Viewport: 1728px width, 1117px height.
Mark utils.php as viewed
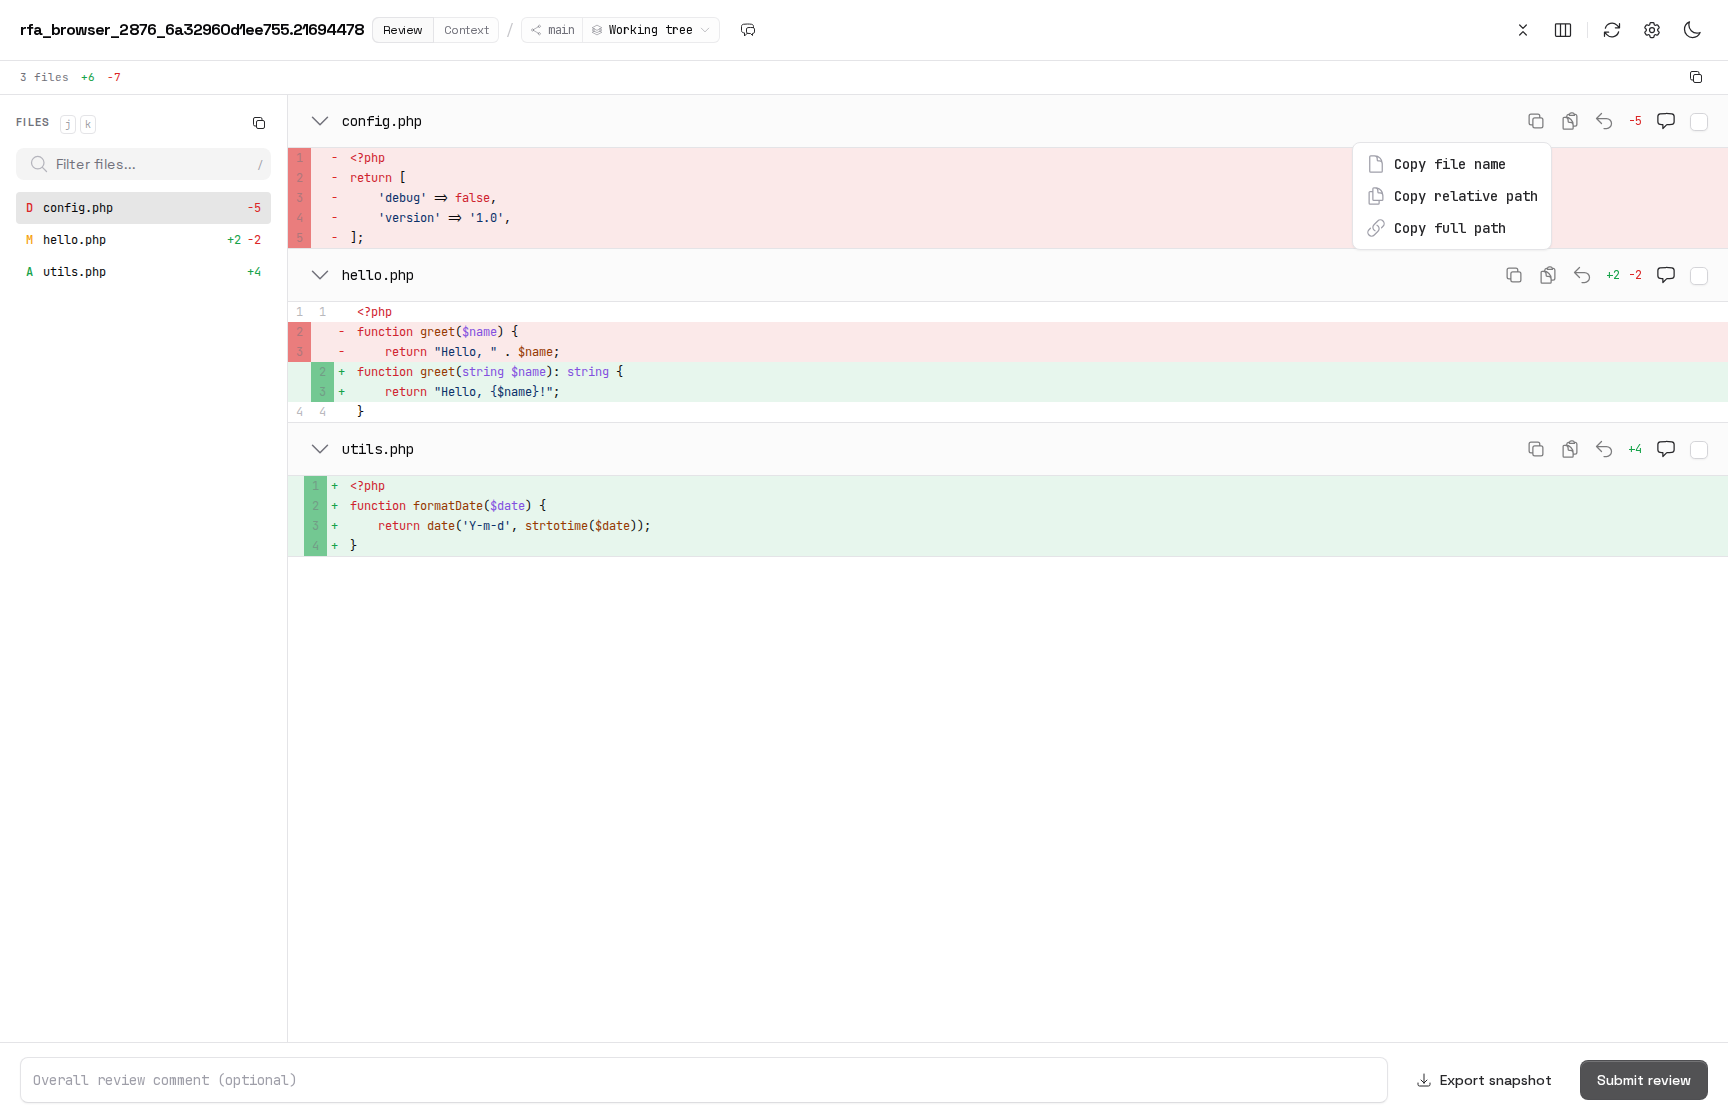coord(1699,450)
